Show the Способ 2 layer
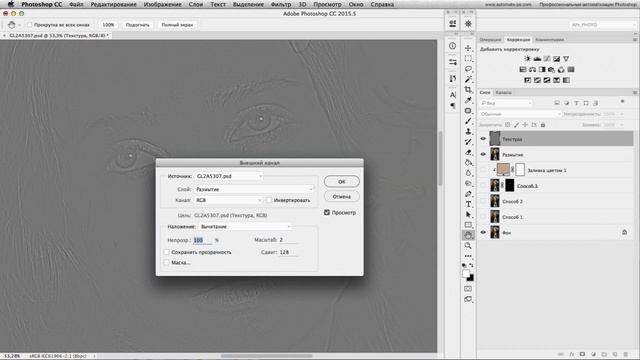This screenshot has height=360, width=640. click(483, 201)
